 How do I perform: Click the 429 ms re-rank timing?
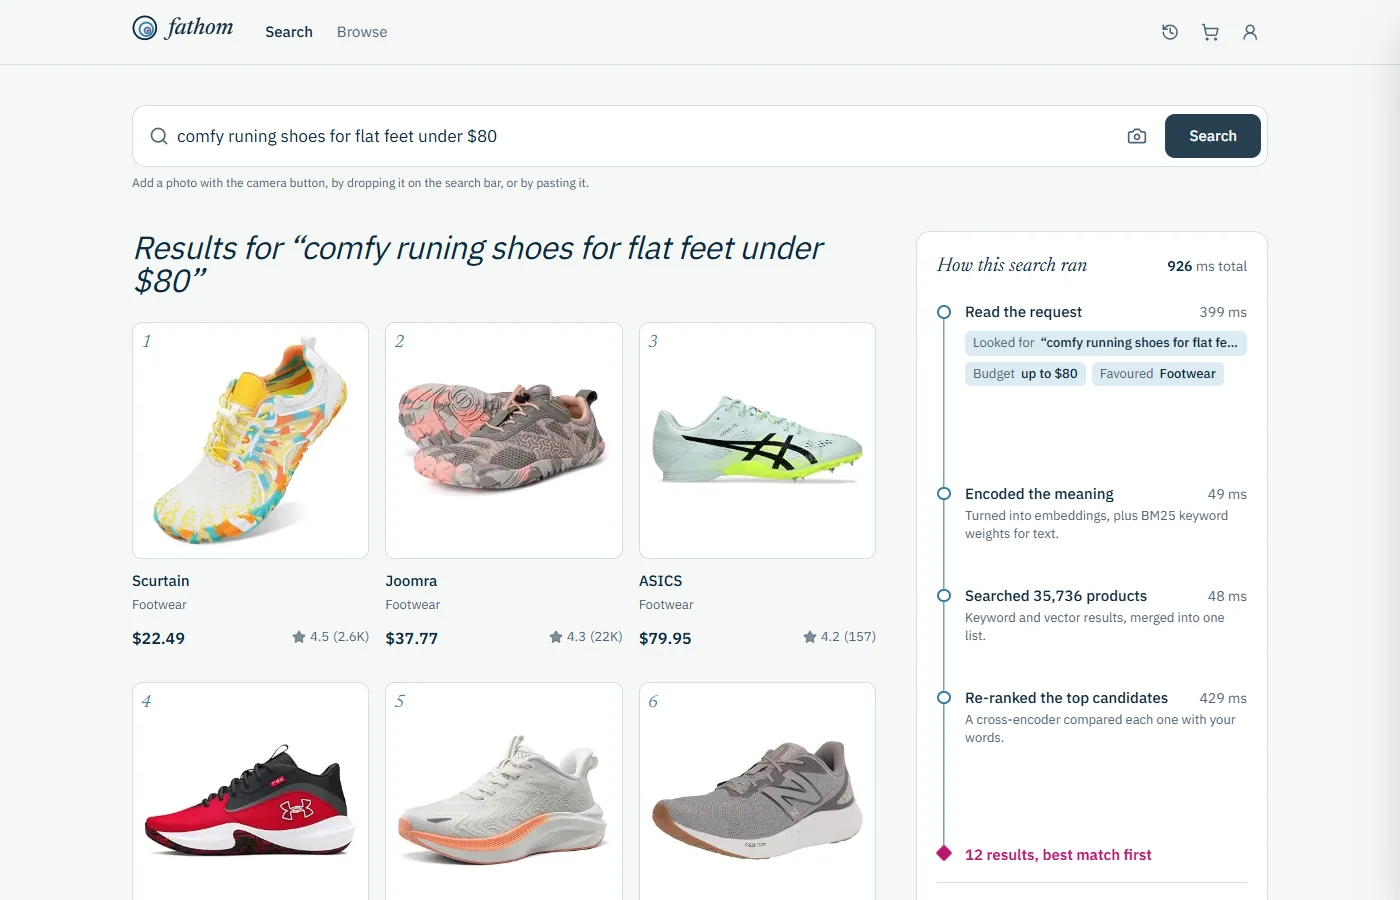(1223, 698)
